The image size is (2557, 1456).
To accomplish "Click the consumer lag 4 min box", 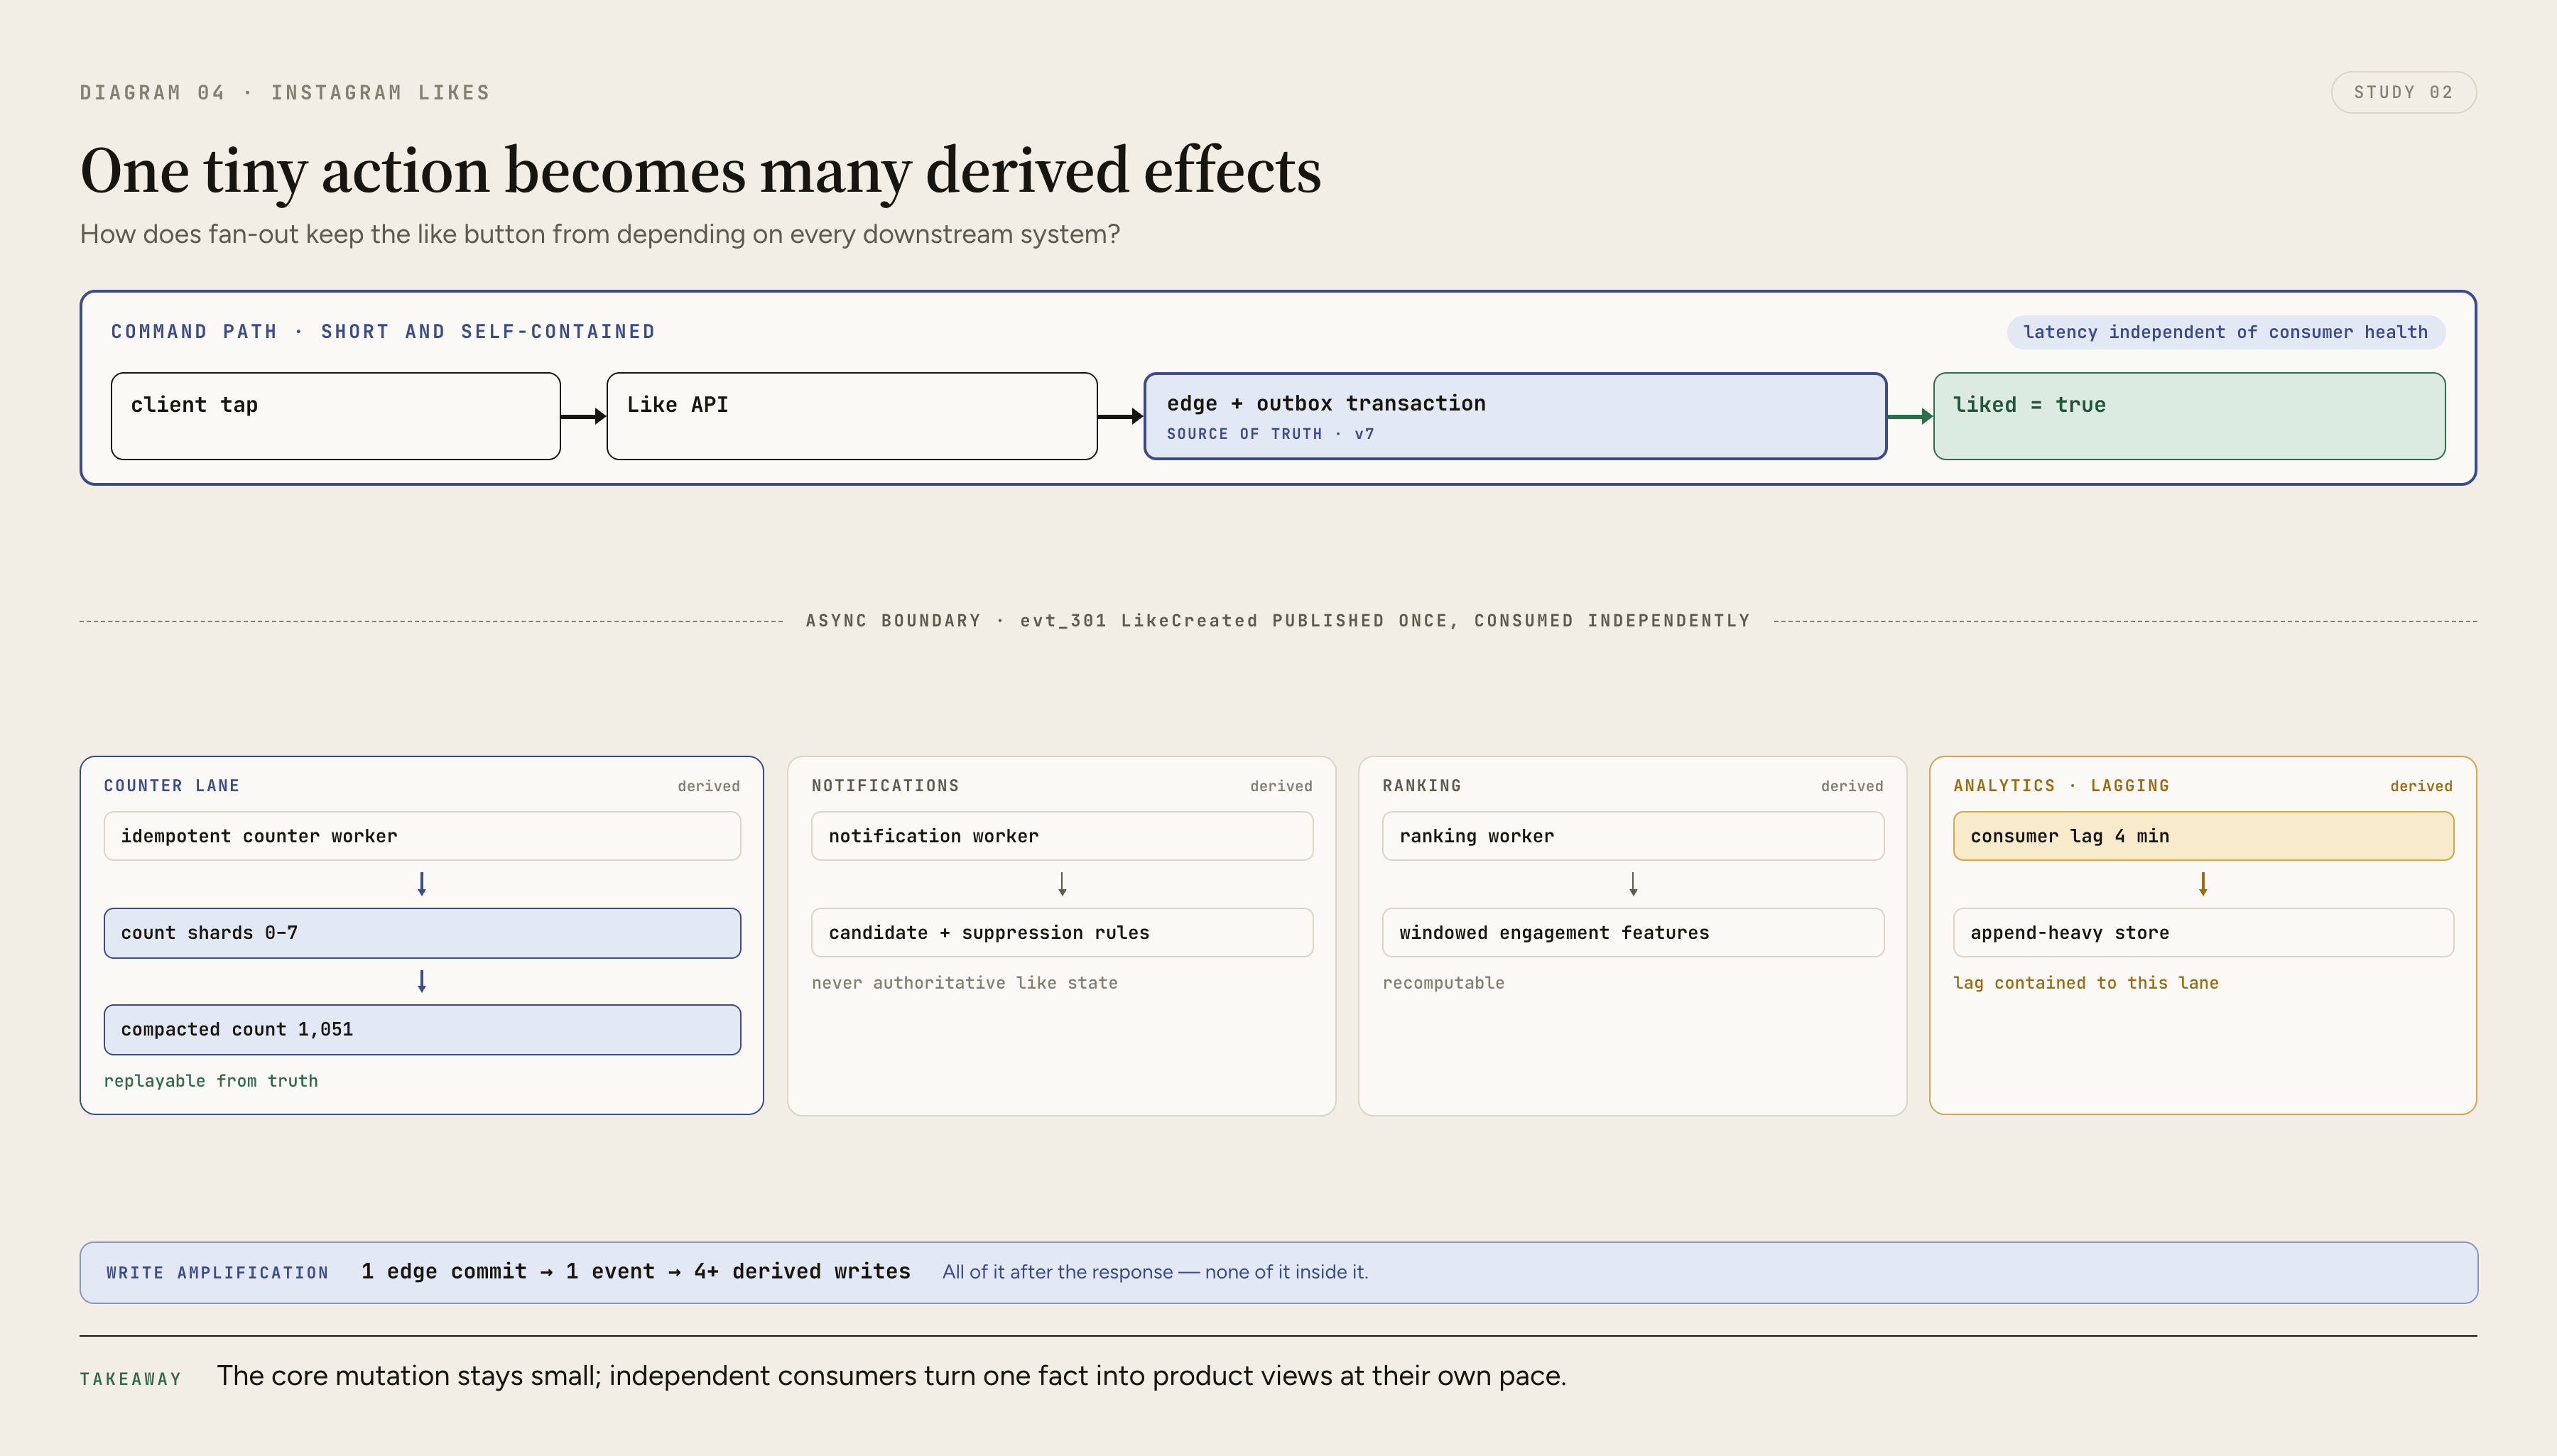I will [x=2203, y=836].
